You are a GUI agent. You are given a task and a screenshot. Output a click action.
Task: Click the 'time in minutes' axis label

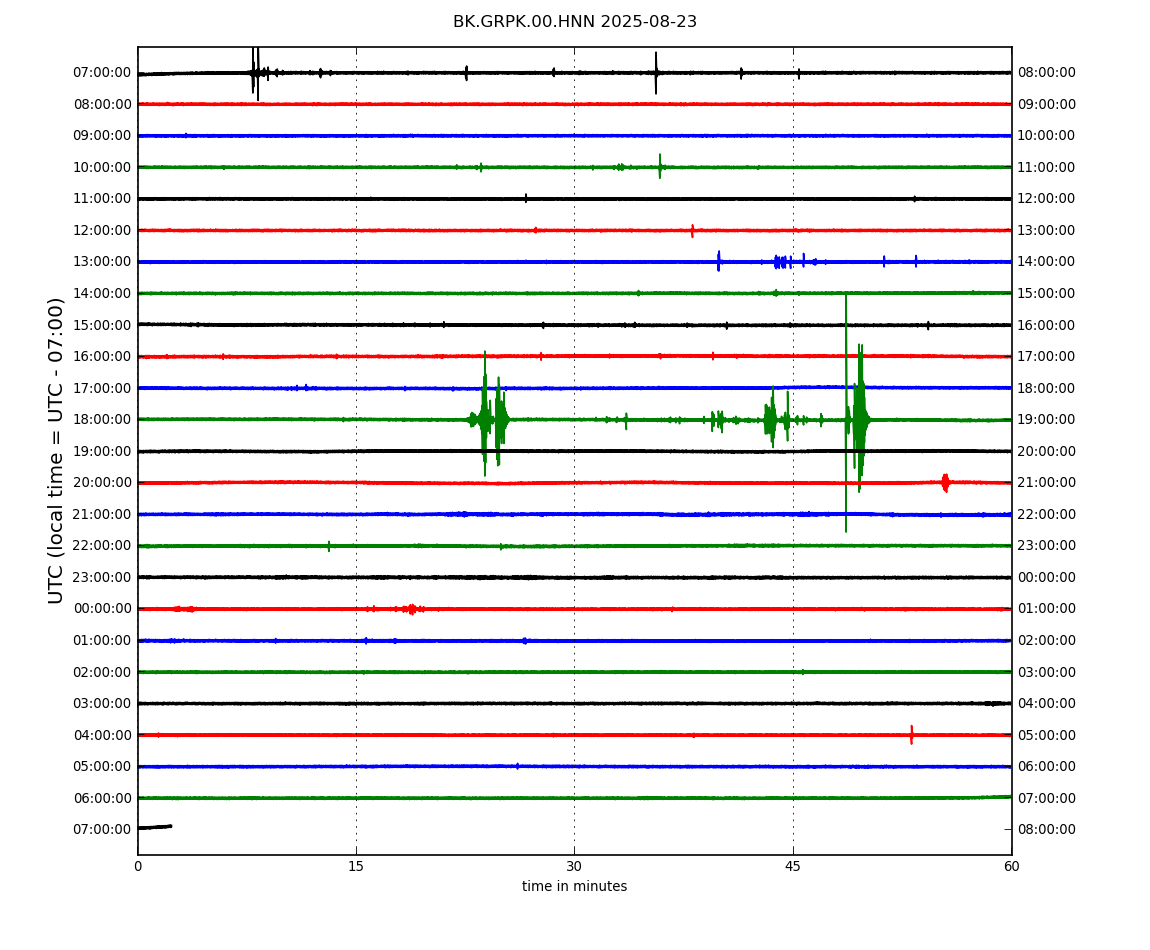coord(574,886)
